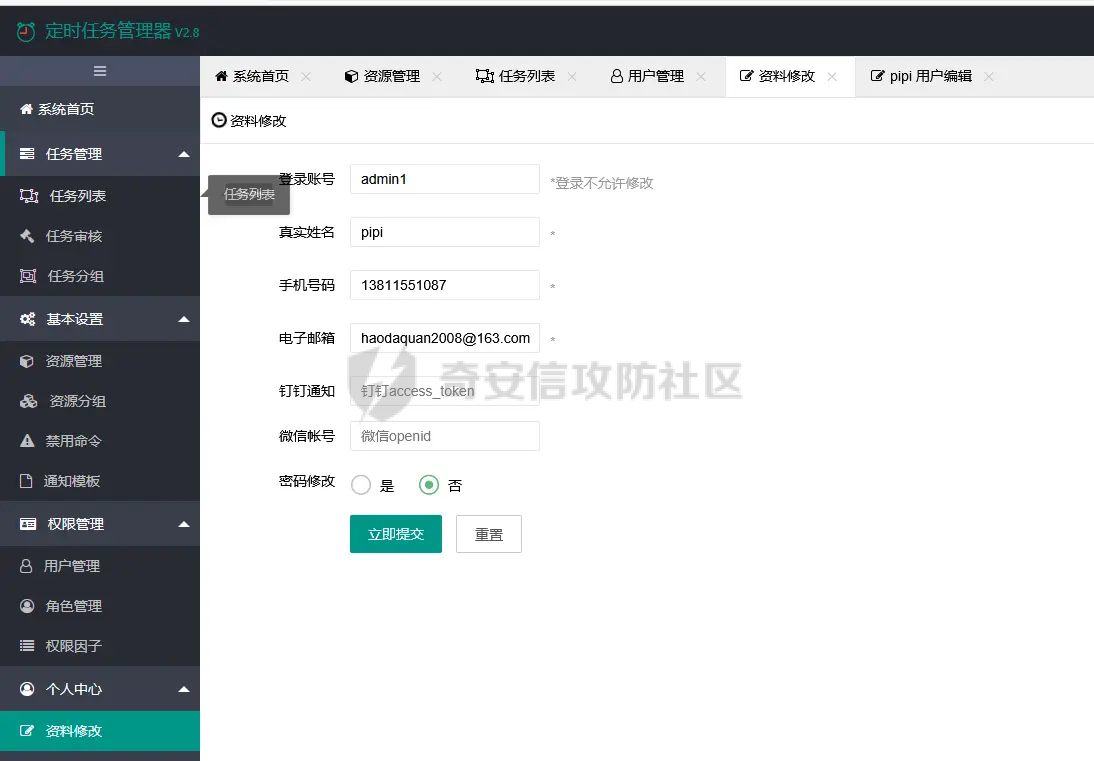
Task: Close the pipi 用户编辑 tab
Action: (x=989, y=77)
